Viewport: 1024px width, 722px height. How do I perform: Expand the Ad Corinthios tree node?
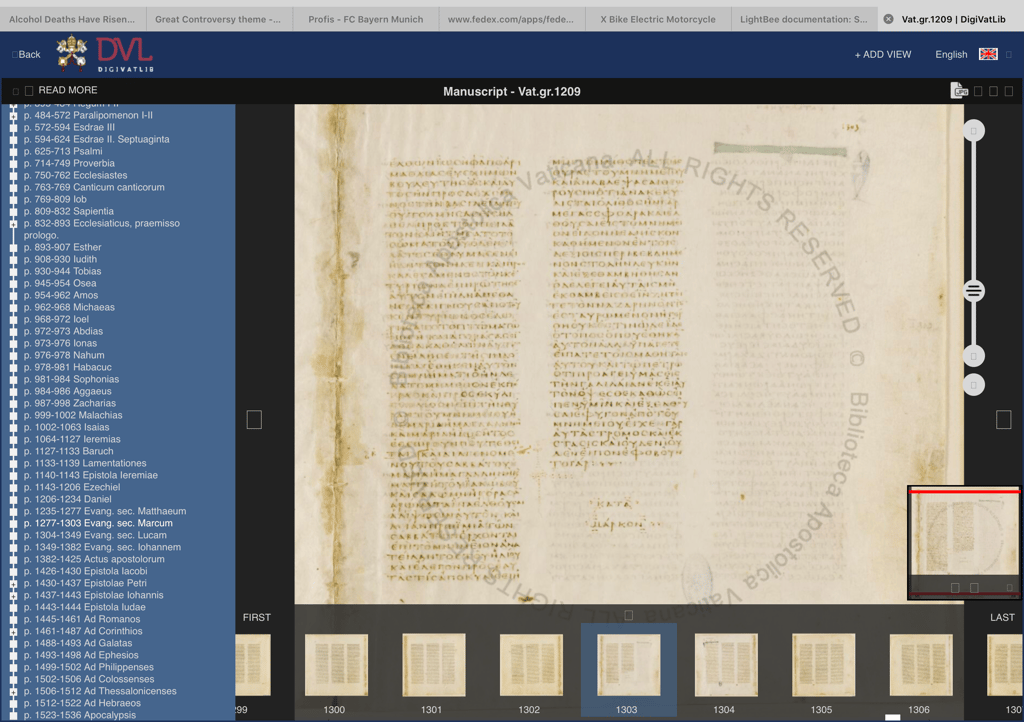pyautogui.click(x=13, y=631)
